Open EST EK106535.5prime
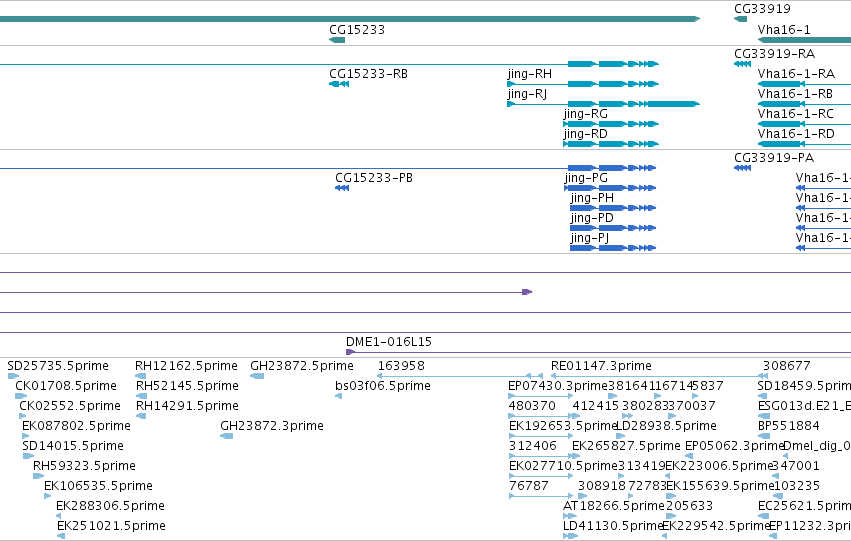 tap(98, 486)
